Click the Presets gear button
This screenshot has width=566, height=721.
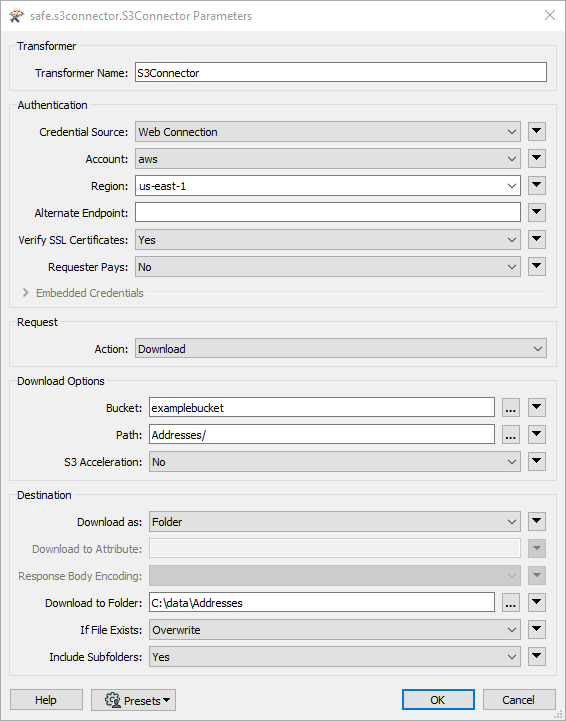click(x=133, y=700)
